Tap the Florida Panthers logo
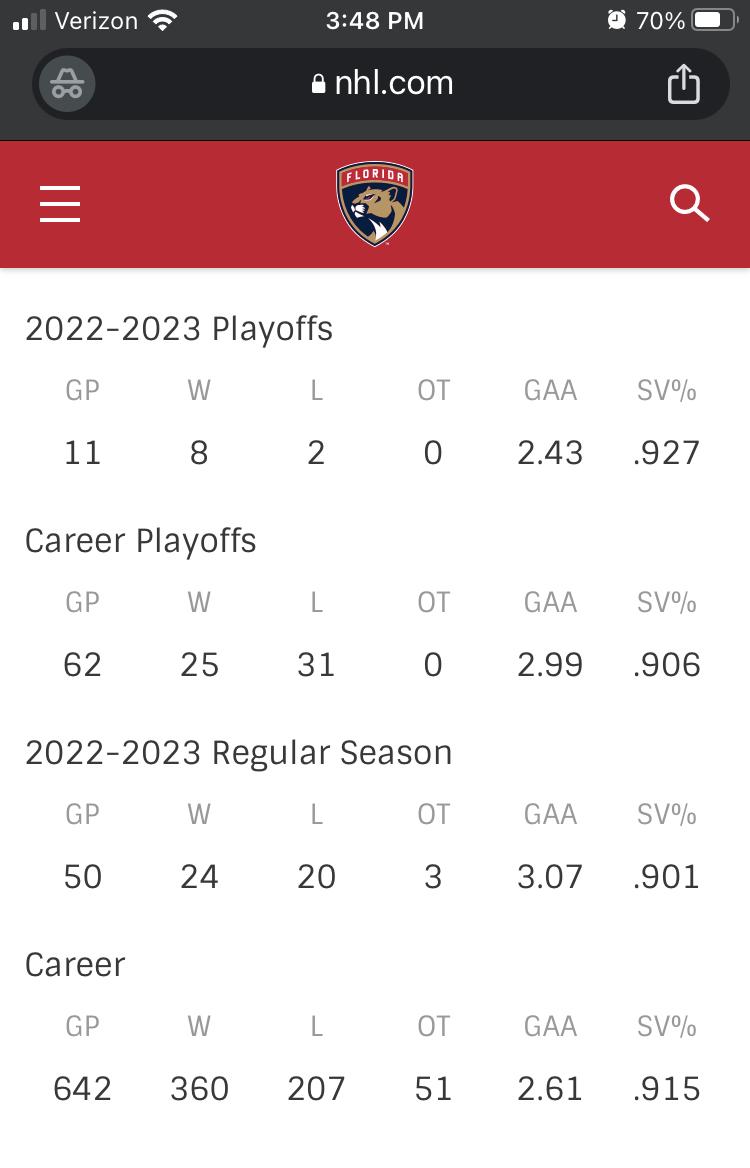 tap(375, 203)
